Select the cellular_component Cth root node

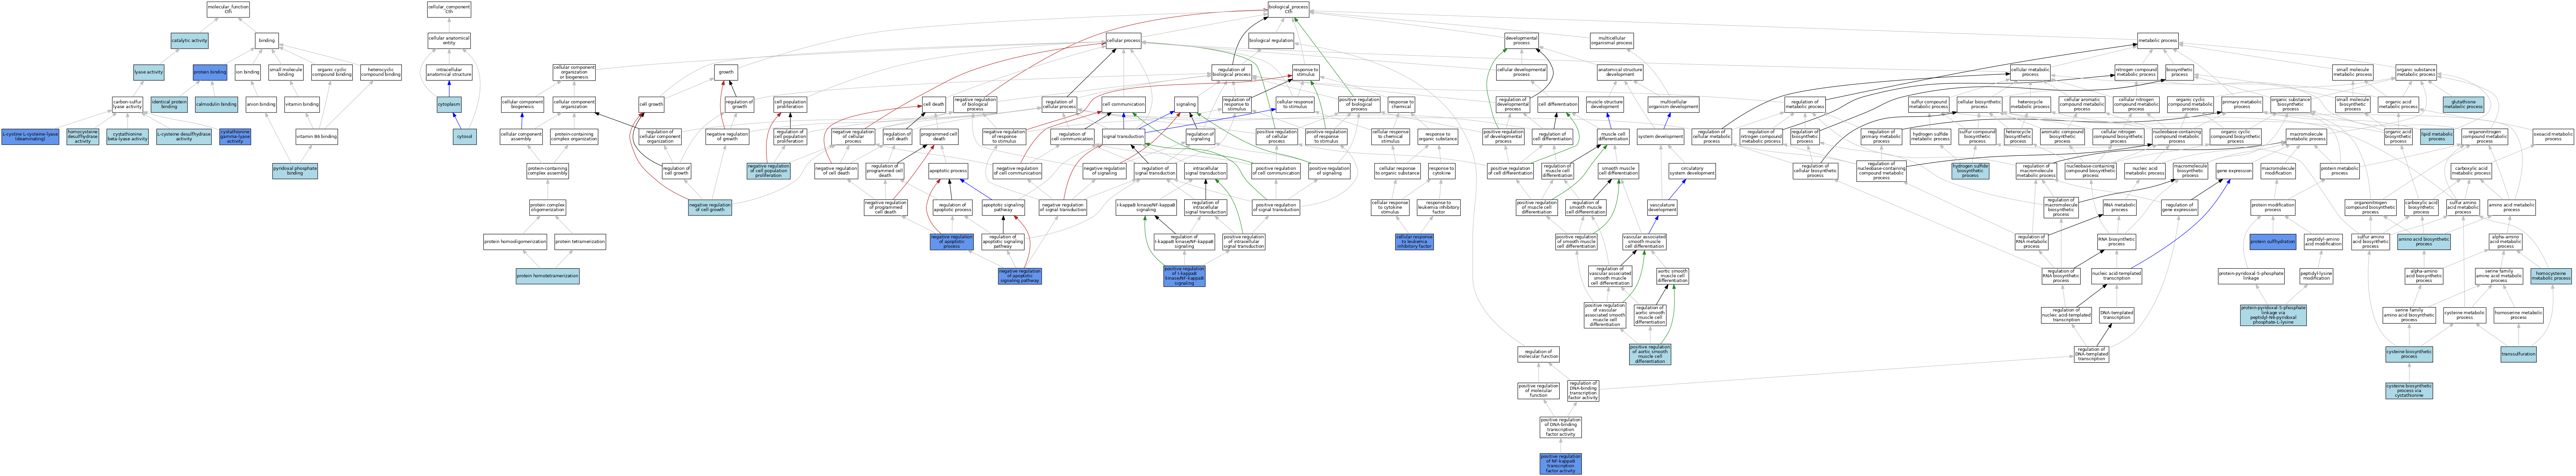coord(449,9)
